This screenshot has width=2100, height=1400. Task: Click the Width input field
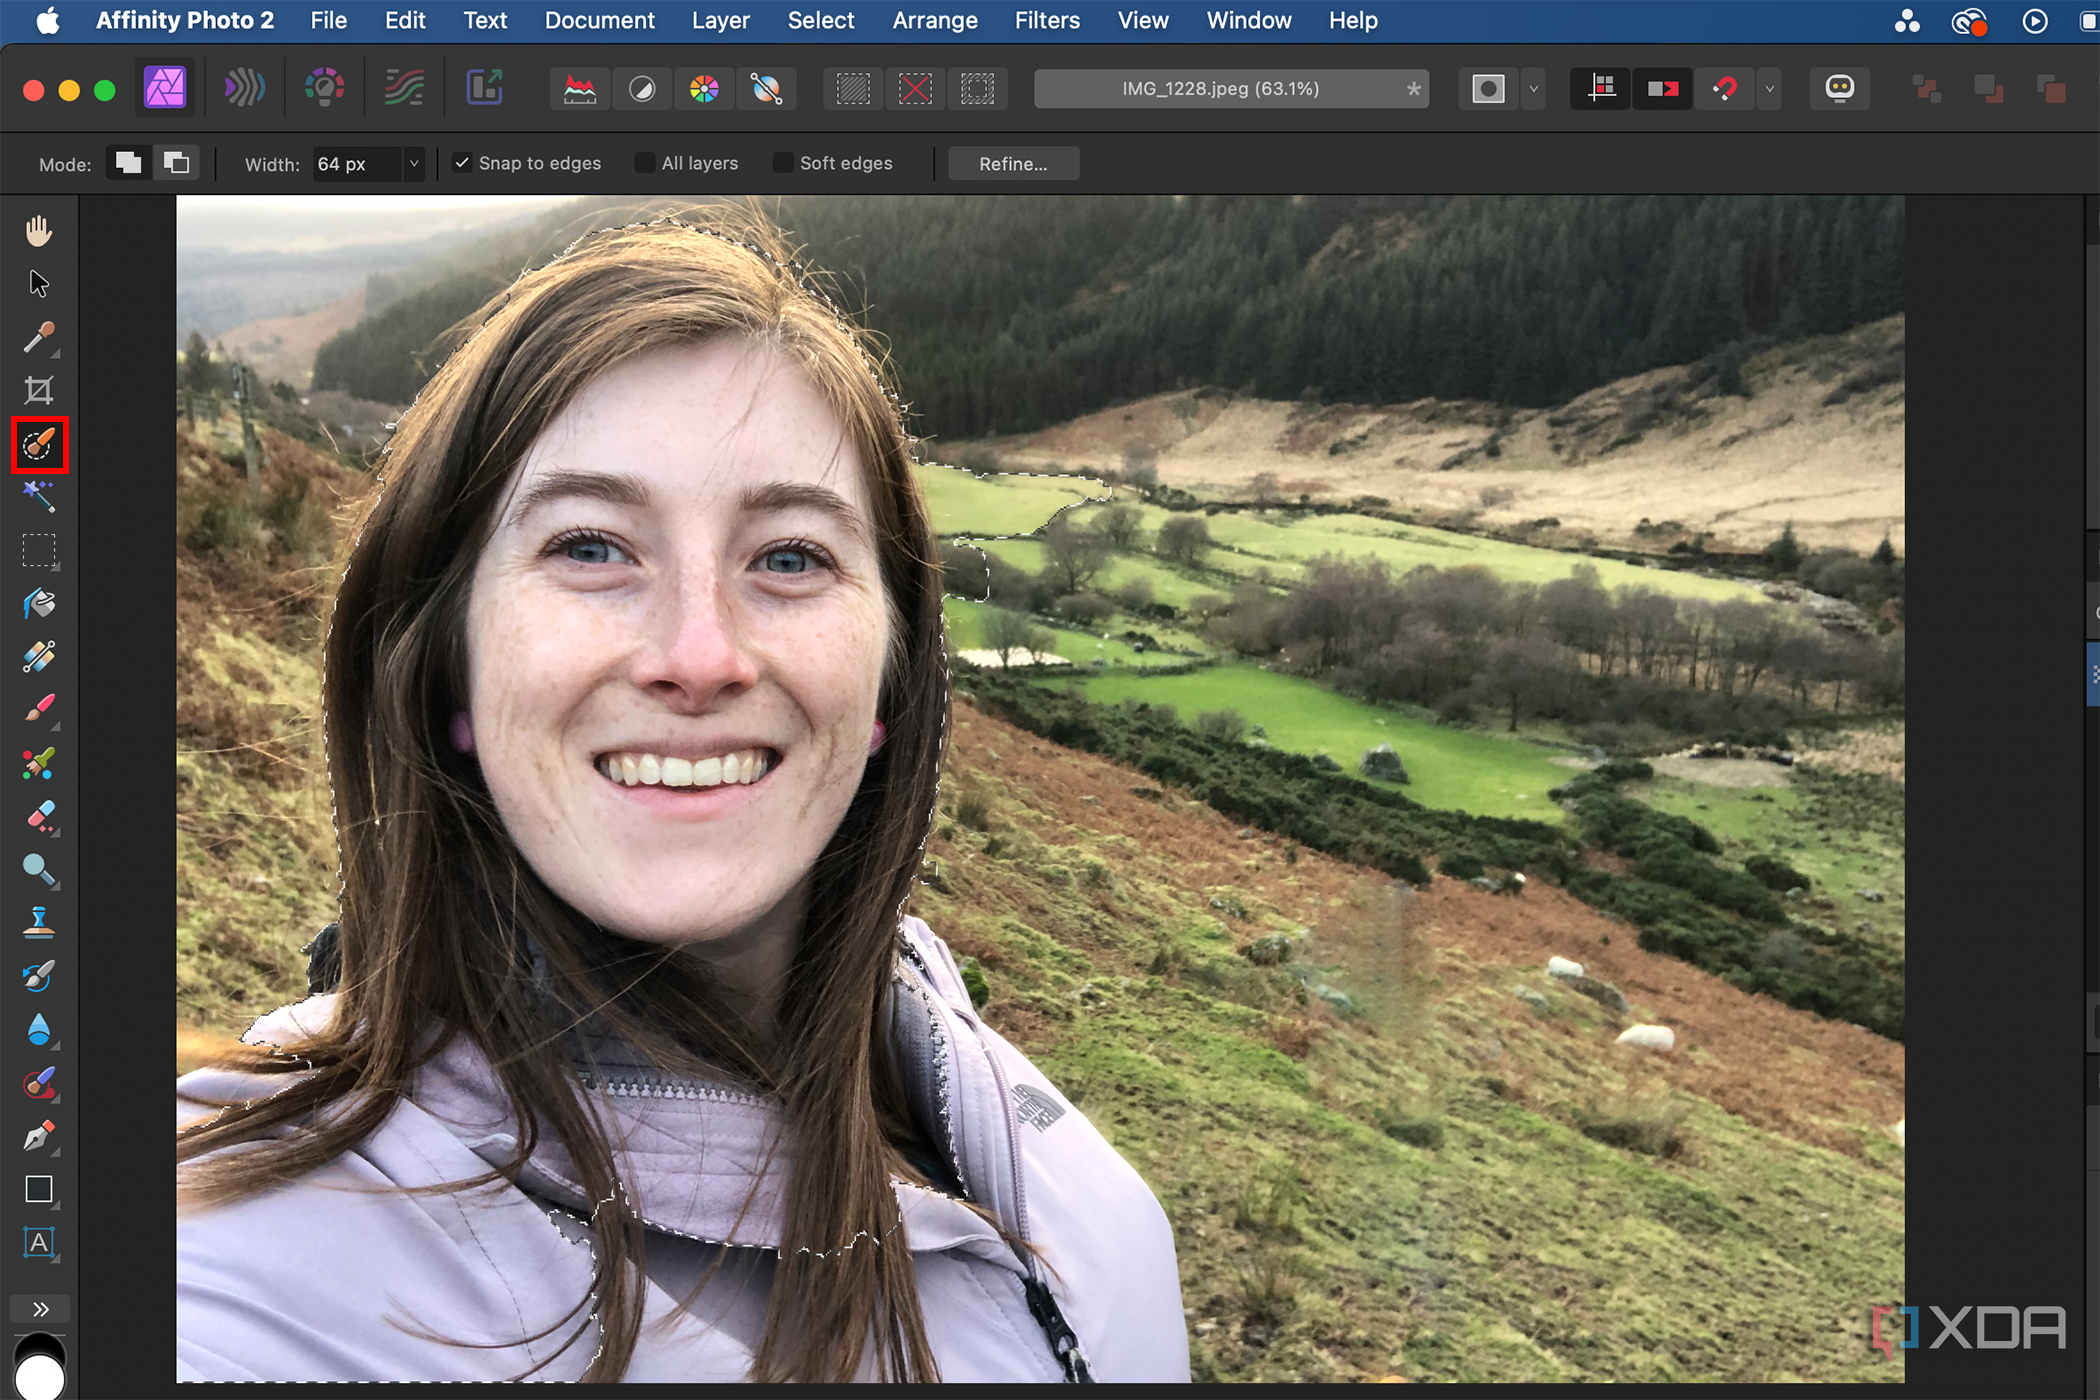[x=355, y=163]
